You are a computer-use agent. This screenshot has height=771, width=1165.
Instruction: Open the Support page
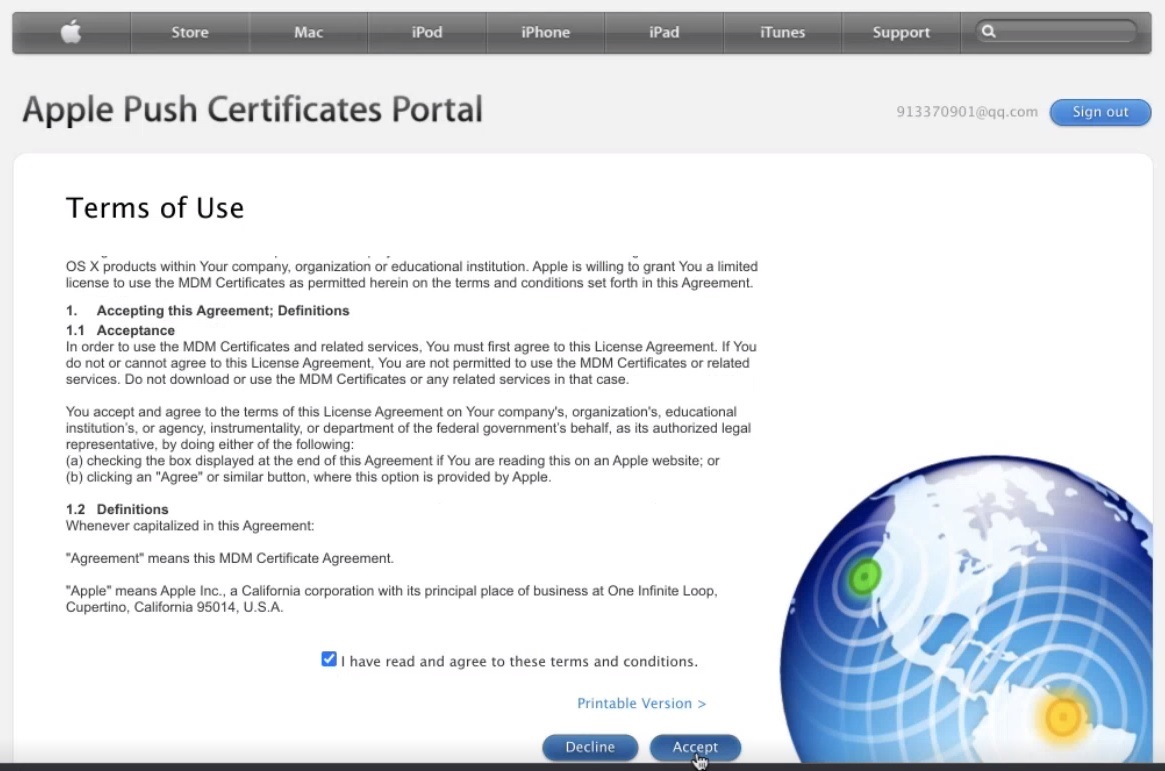900,31
